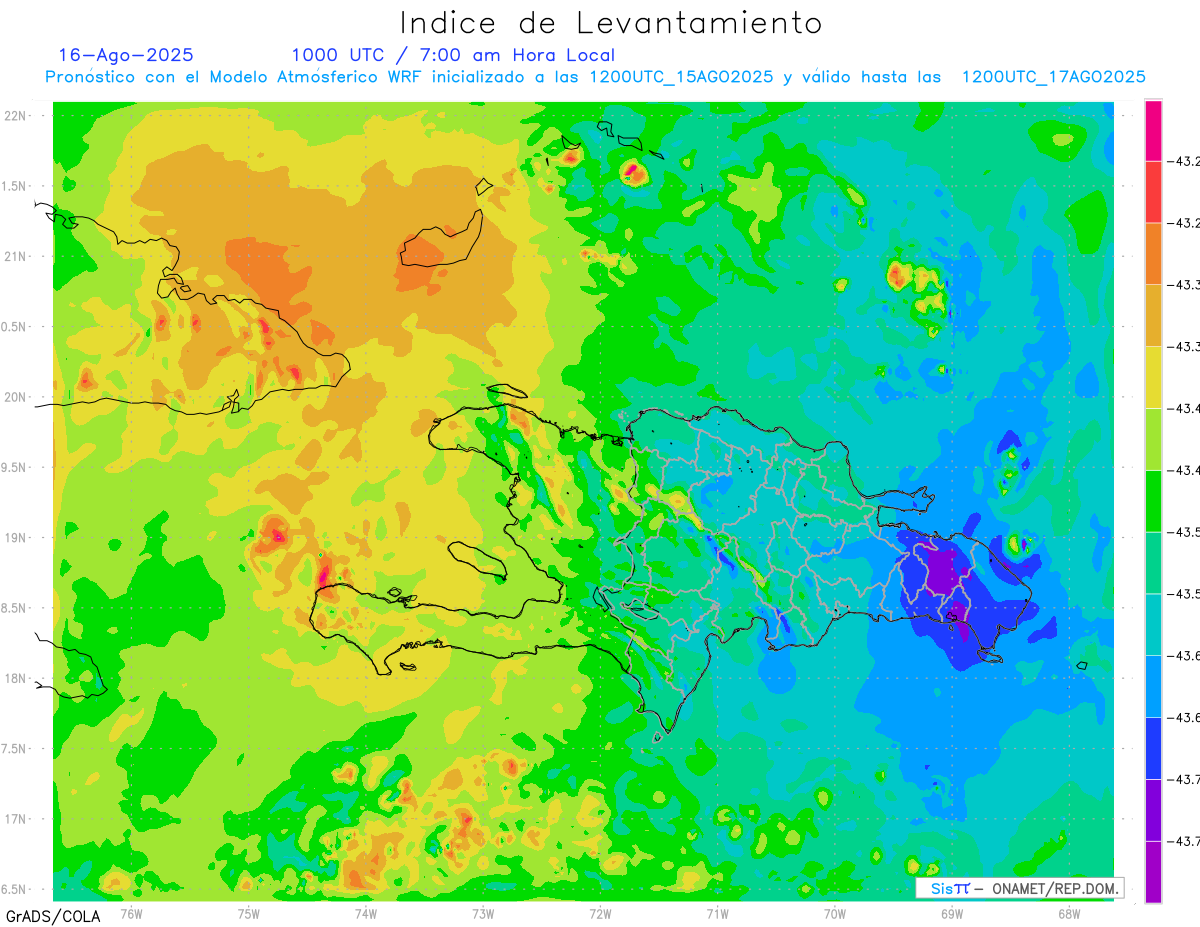The width and height of the screenshot is (1200, 927).
Task: Click the 'ONAMET/REP.DOM.' credit box
Action: click(x=1019, y=888)
